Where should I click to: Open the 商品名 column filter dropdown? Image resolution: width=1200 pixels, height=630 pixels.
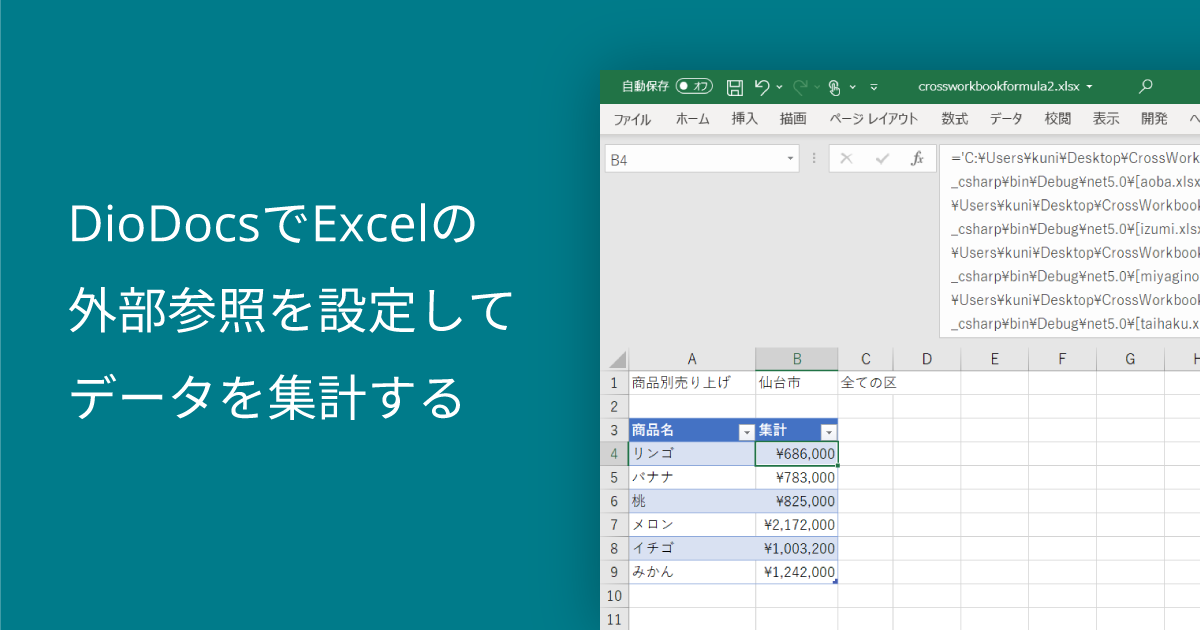point(745,430)
